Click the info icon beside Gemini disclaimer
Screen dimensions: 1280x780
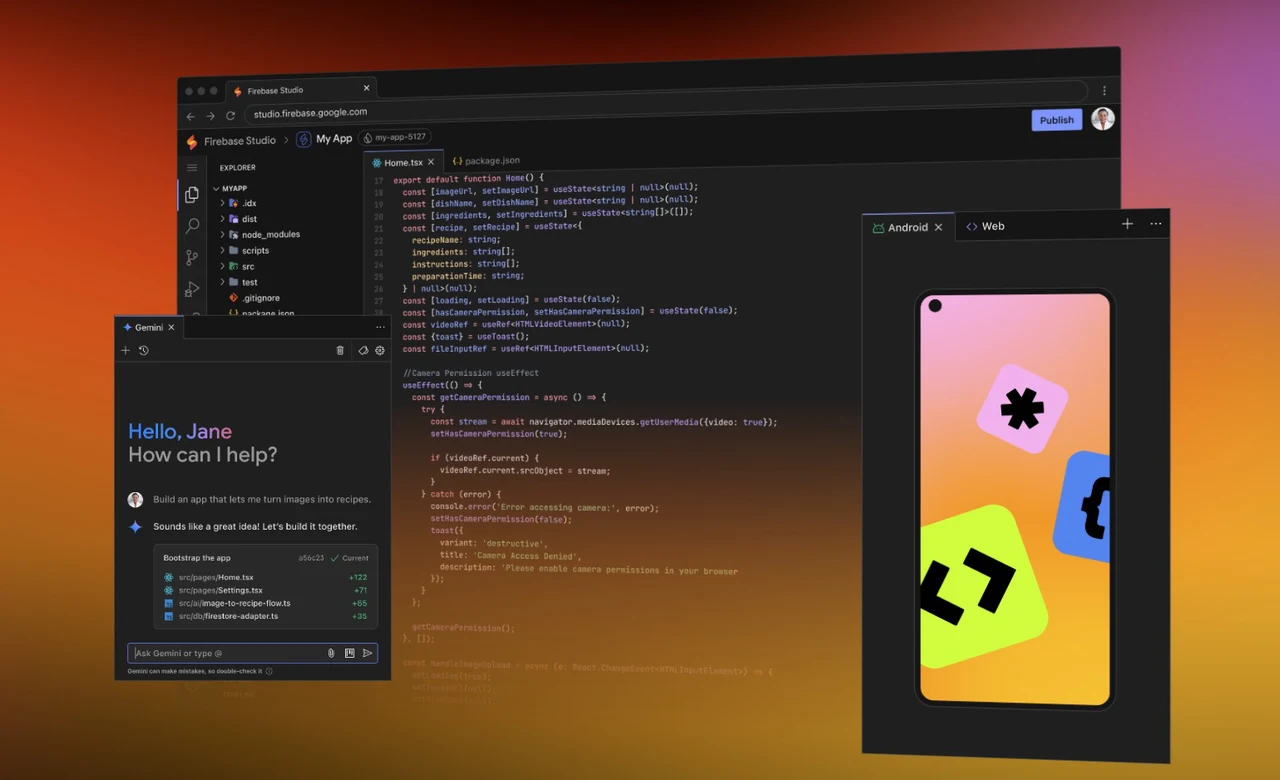[269, 671]
